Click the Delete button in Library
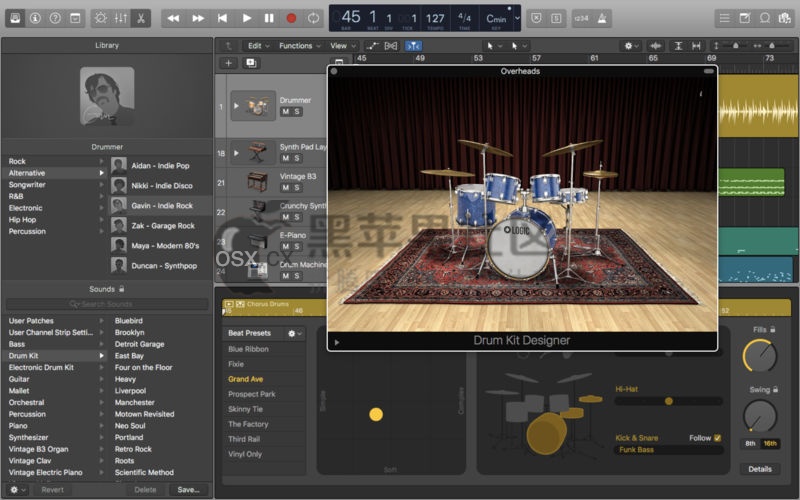This screenshot has width=800, height=500. (145, 490)
